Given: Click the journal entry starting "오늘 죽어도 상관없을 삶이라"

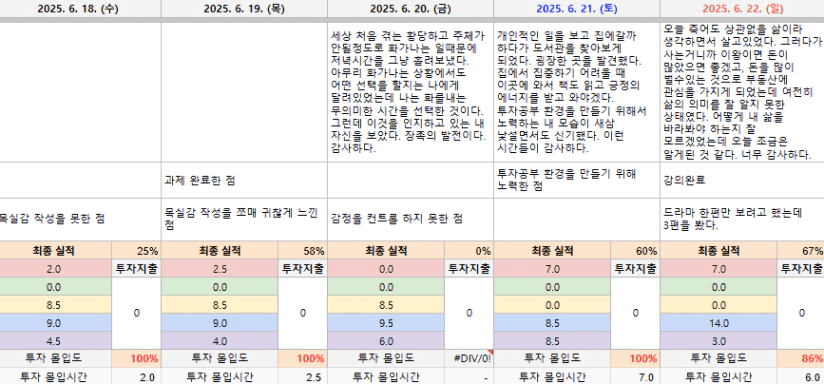Looking at the screenshot, I should click(x=742, y=92).
